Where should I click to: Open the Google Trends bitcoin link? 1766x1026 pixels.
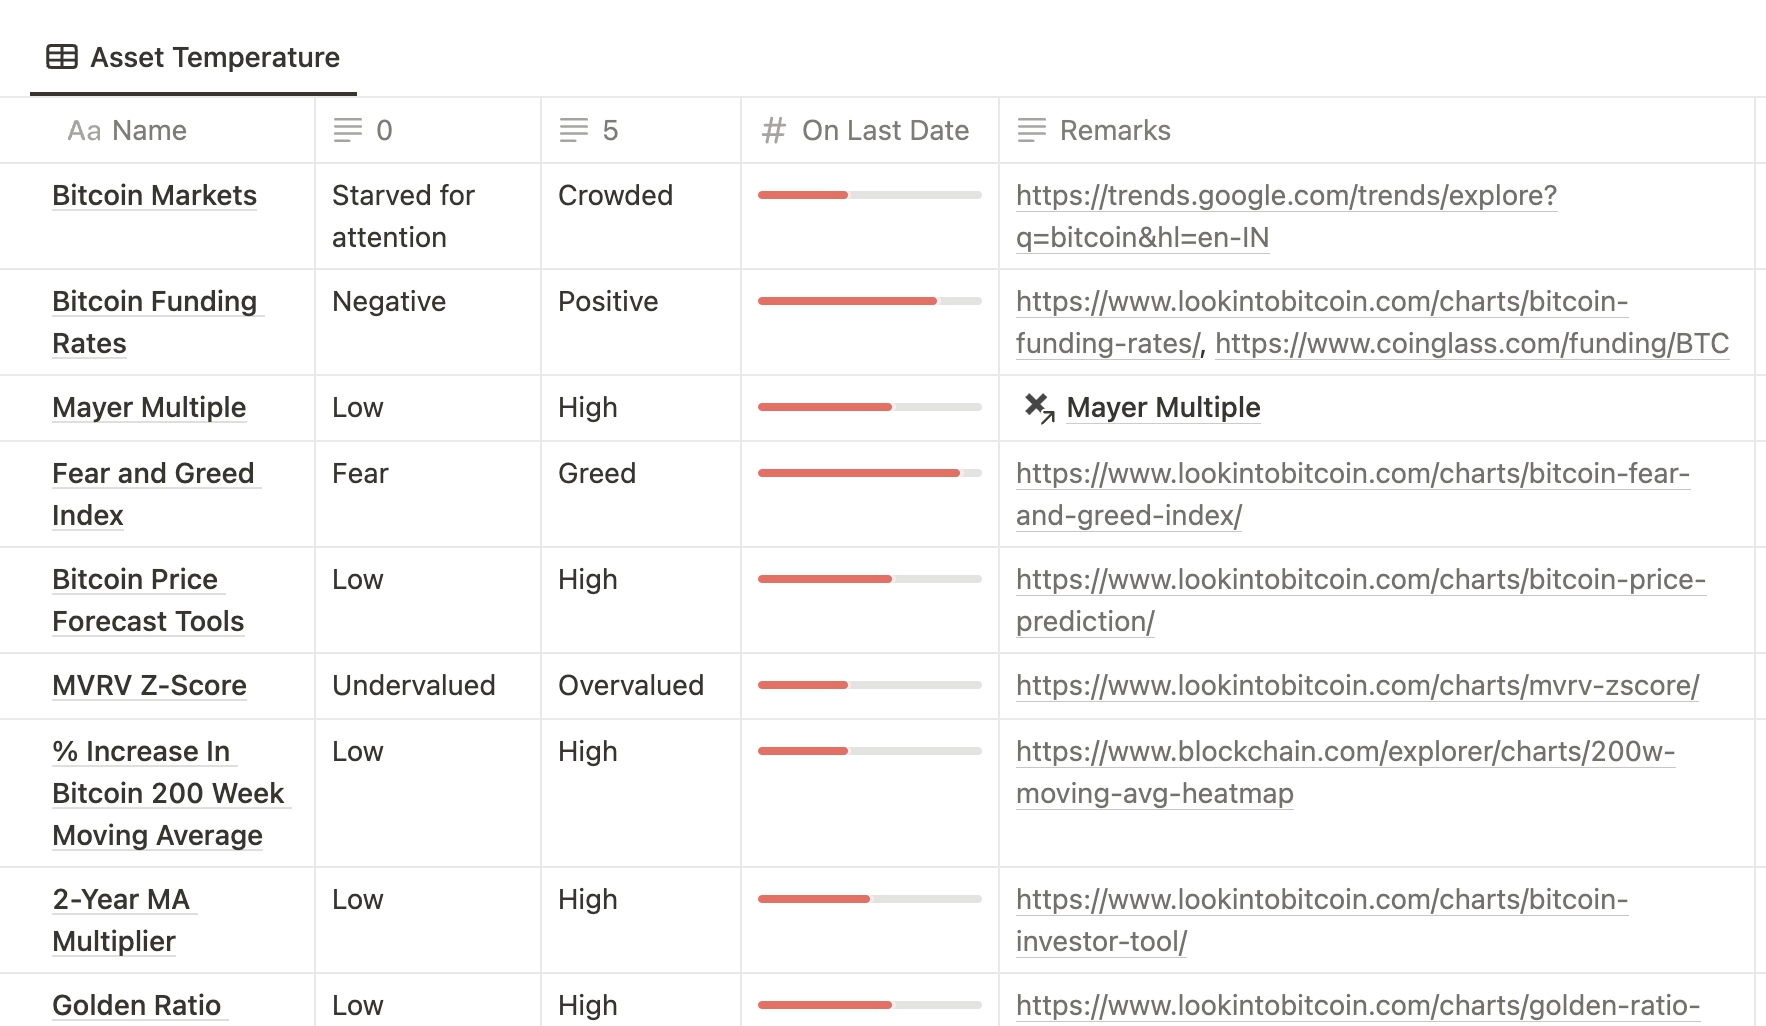click(1286, 195)
